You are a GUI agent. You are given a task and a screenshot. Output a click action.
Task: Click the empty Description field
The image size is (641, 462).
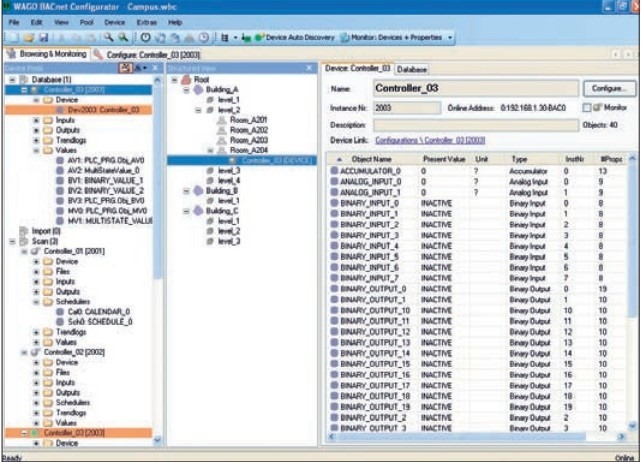tap(476, 125)
